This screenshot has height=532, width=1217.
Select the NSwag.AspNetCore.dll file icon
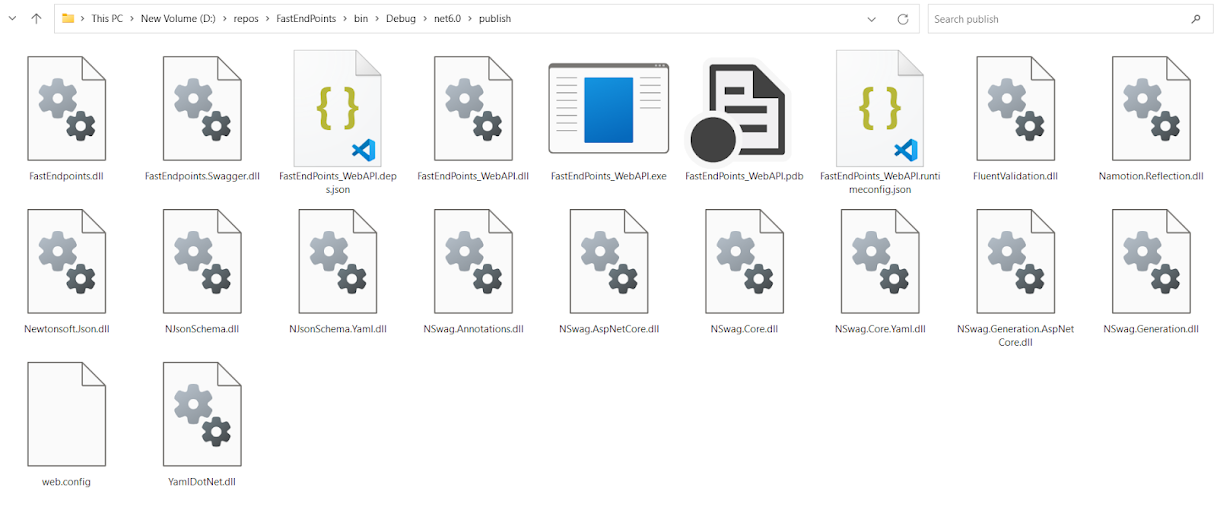[x=609, y=262]
